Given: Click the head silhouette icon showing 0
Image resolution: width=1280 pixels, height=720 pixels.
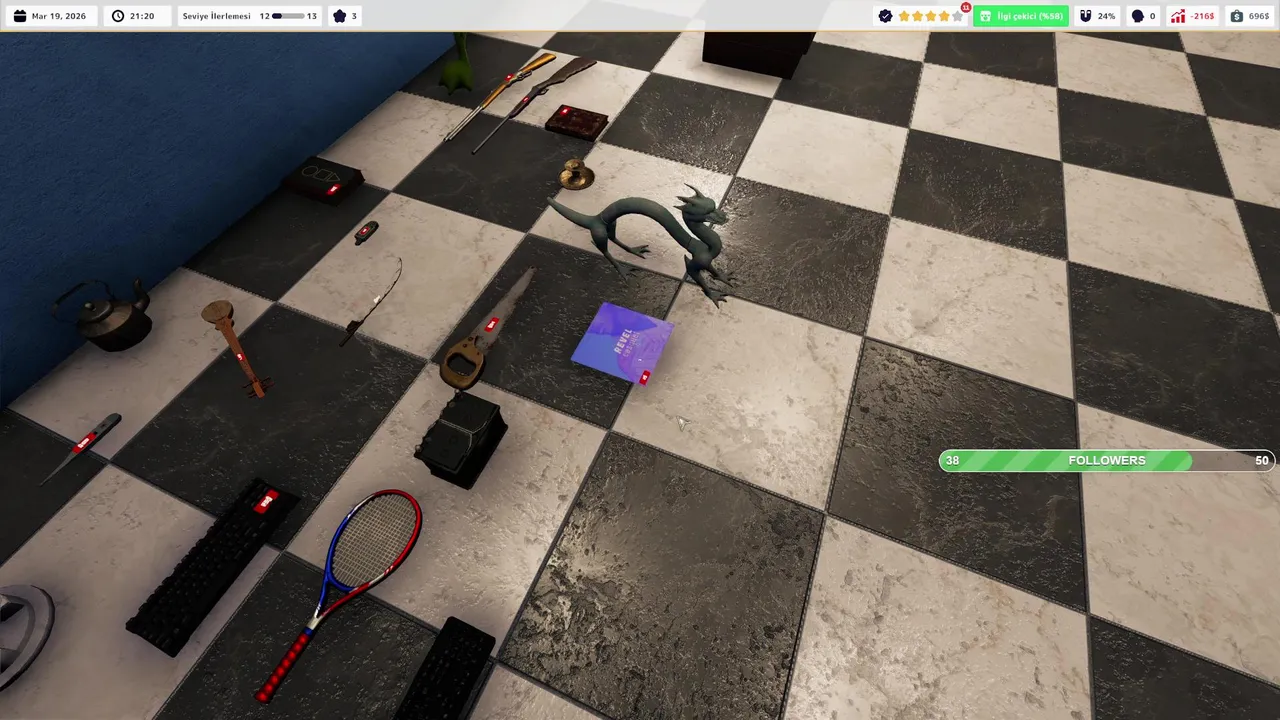Looking at the screenshot, I should (1137, 16).
